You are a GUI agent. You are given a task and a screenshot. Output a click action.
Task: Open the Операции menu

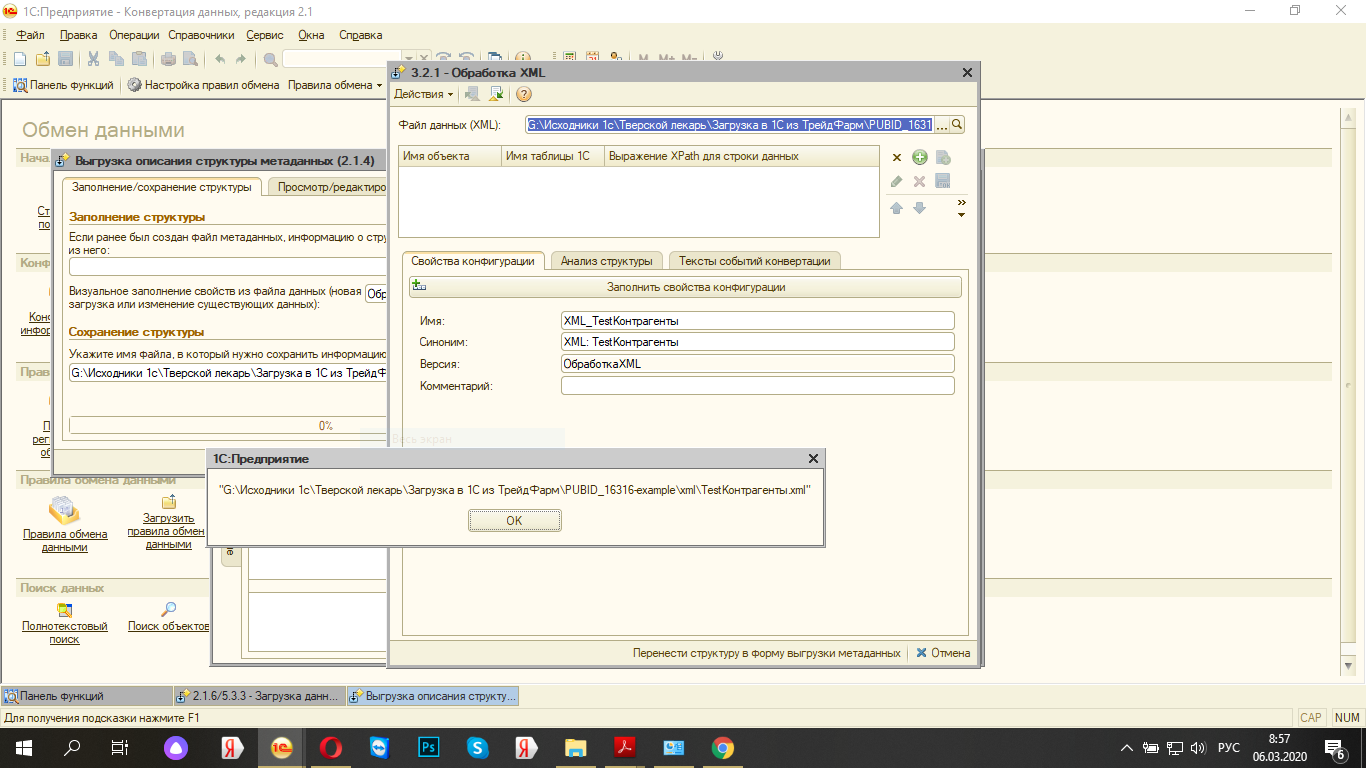pyautogui.click(x=134, y=35)
